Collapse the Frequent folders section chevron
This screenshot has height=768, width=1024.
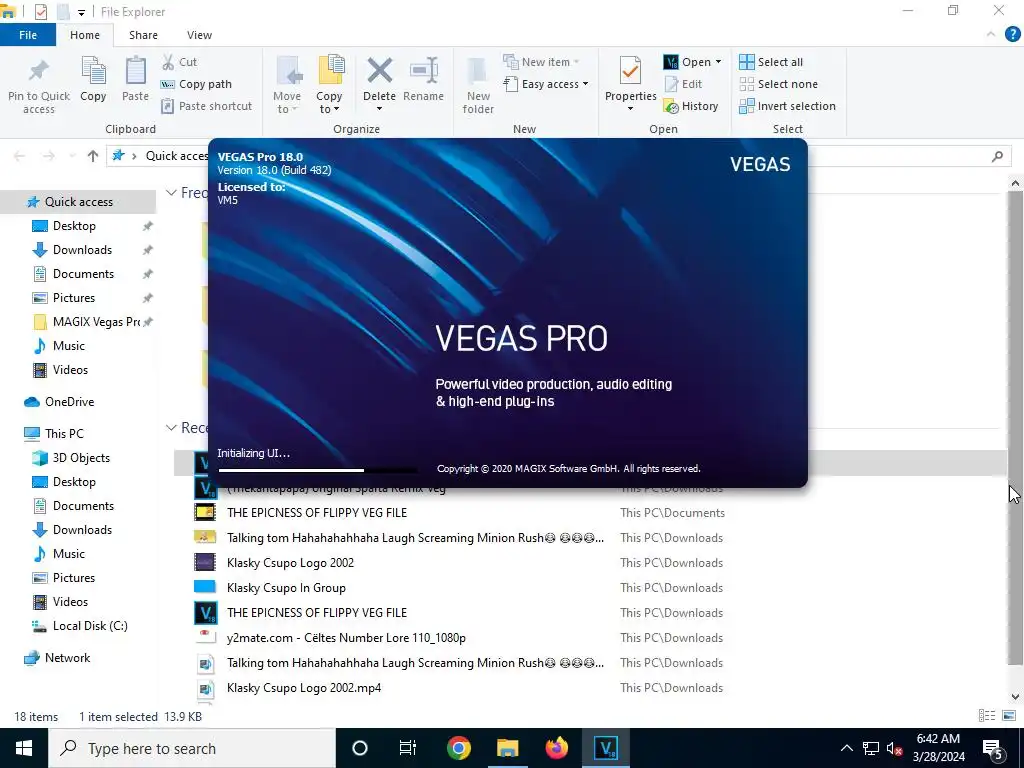click(171, 193)
